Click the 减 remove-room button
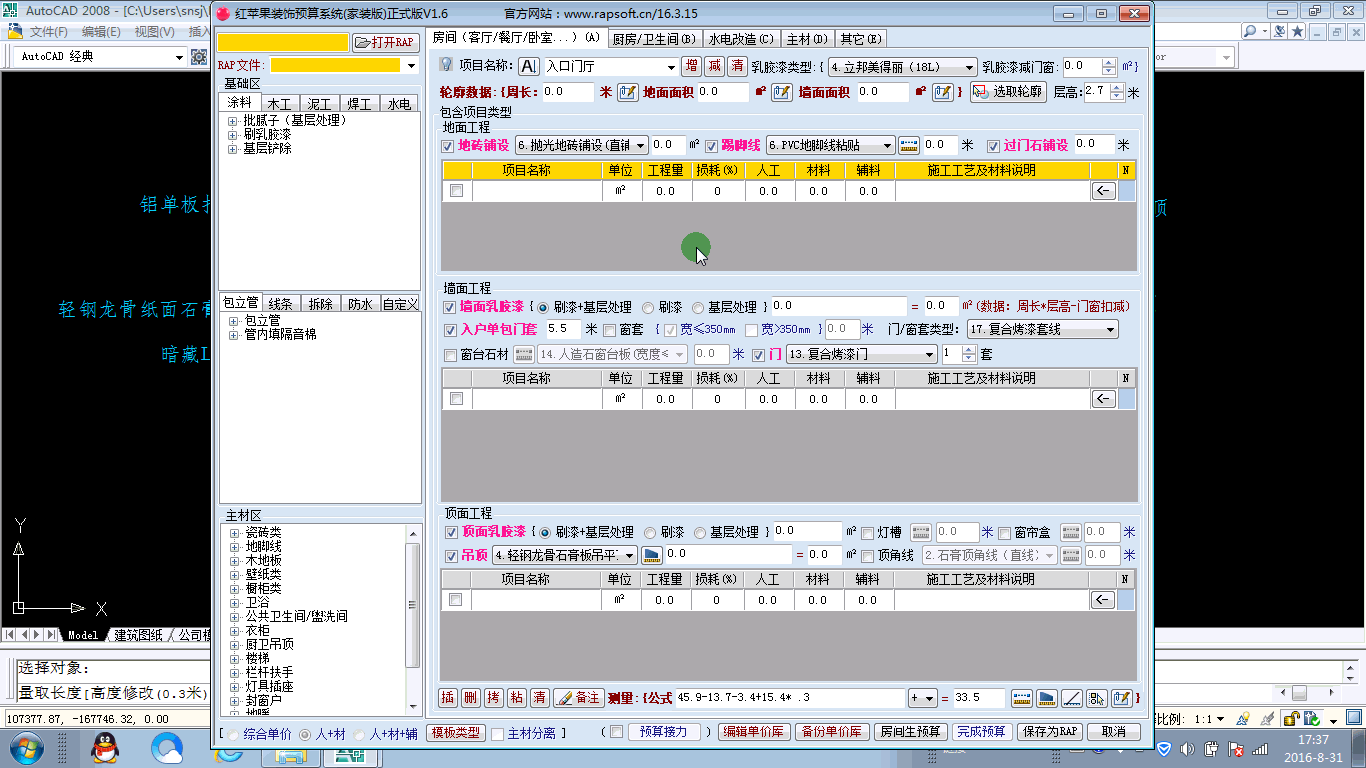The height and width of the screenshot is (768, 1366). [714, 67]
